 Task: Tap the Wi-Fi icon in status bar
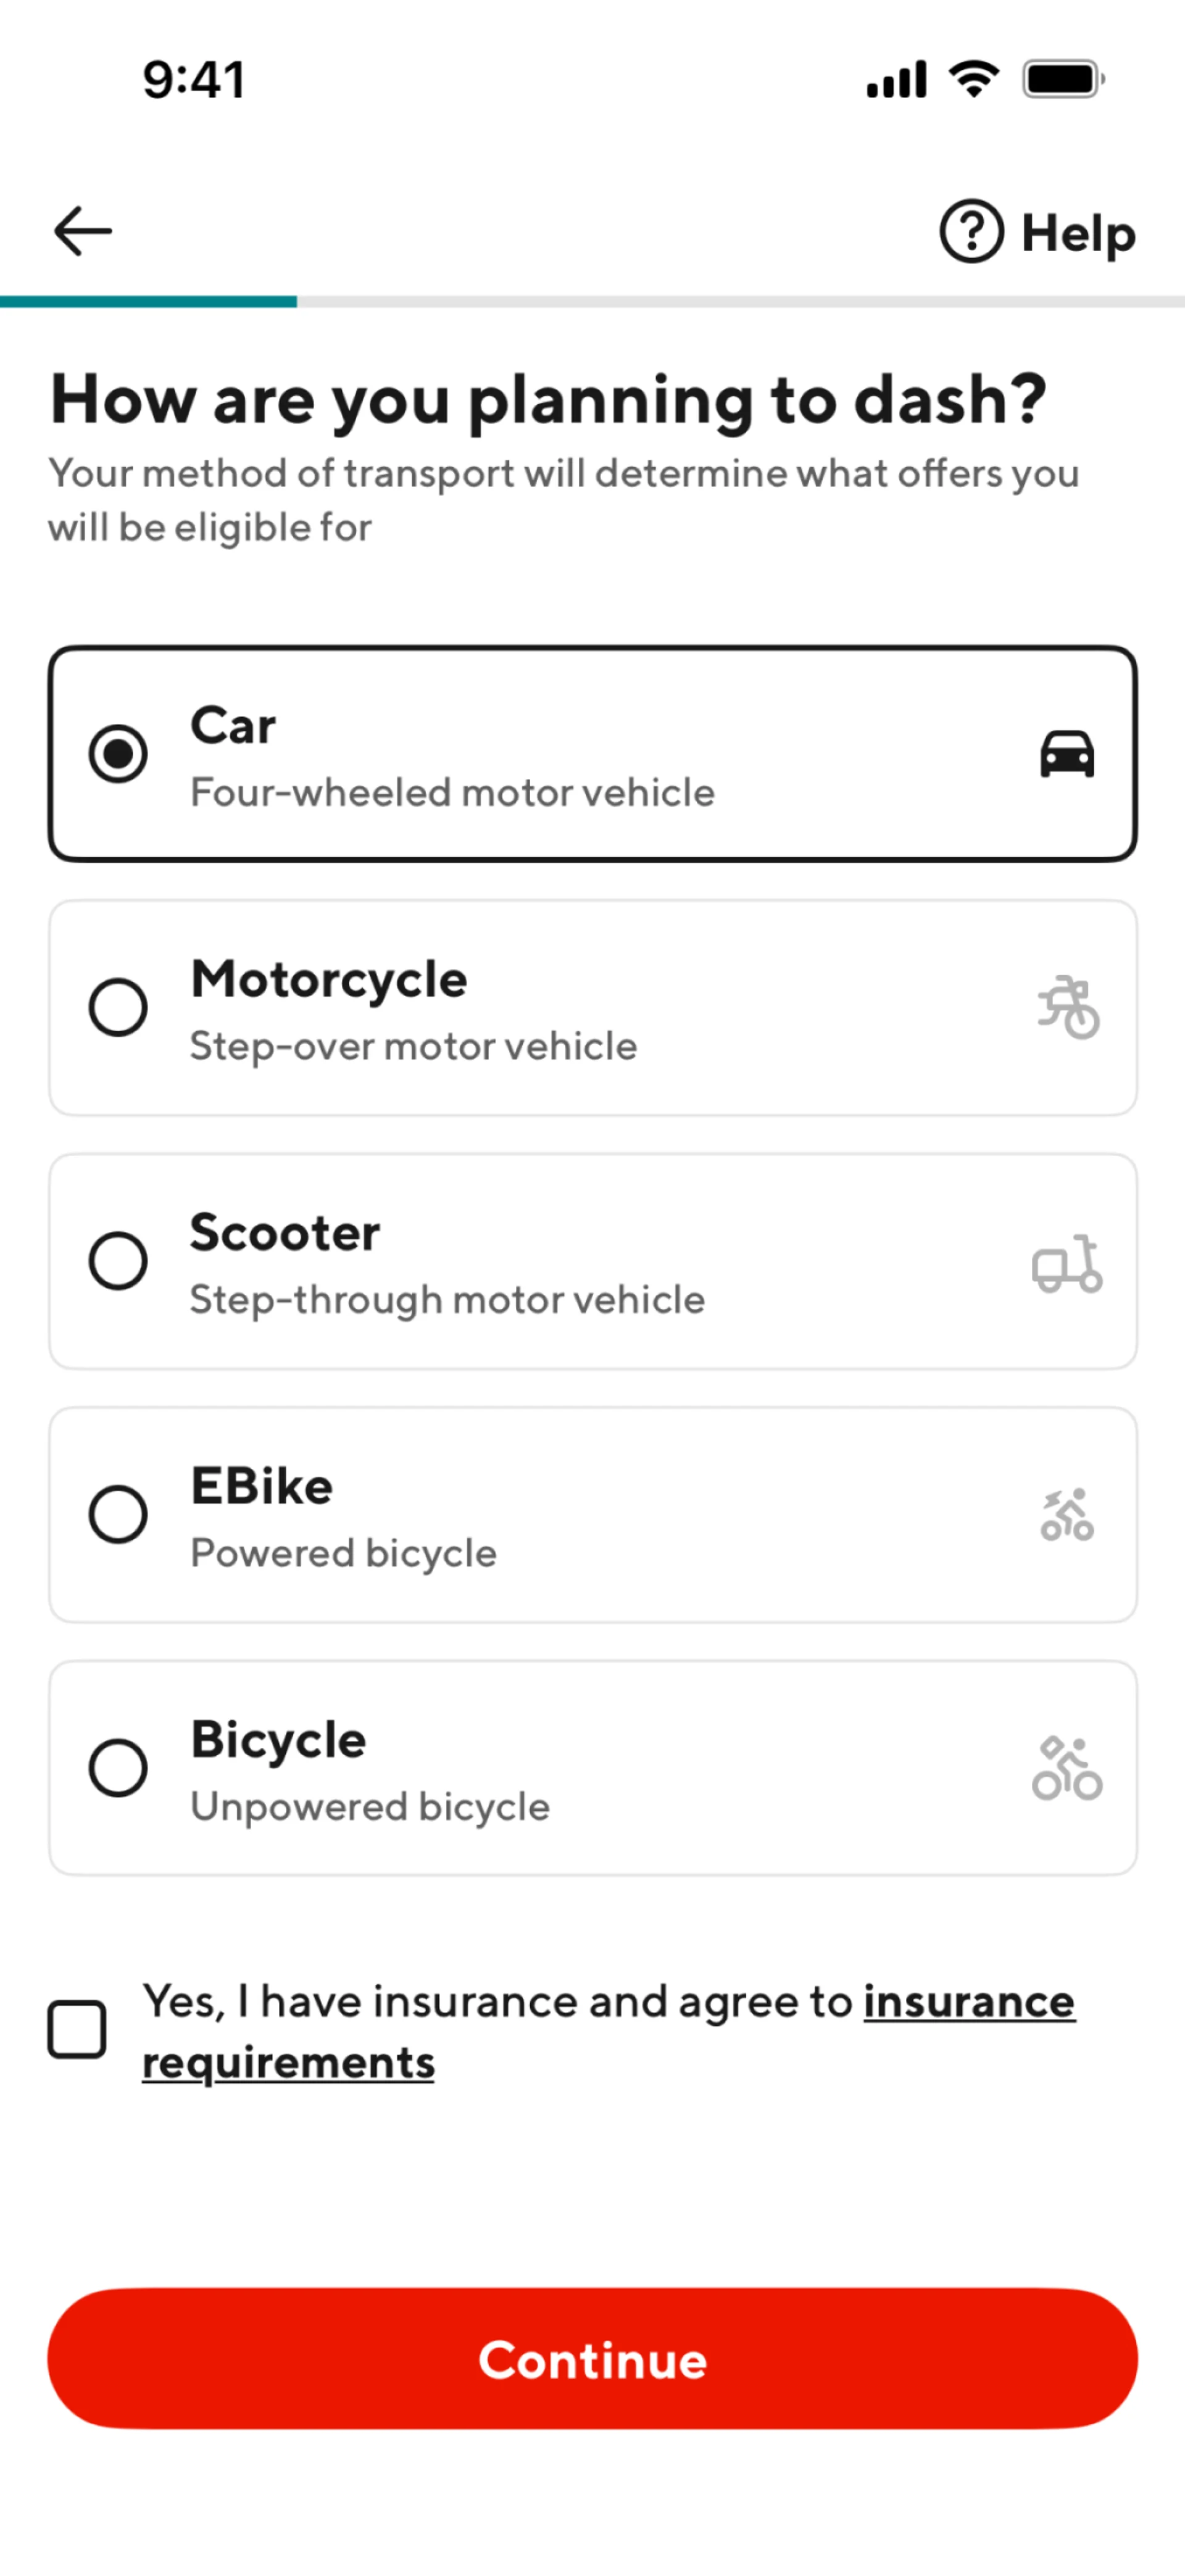(974, 78)
